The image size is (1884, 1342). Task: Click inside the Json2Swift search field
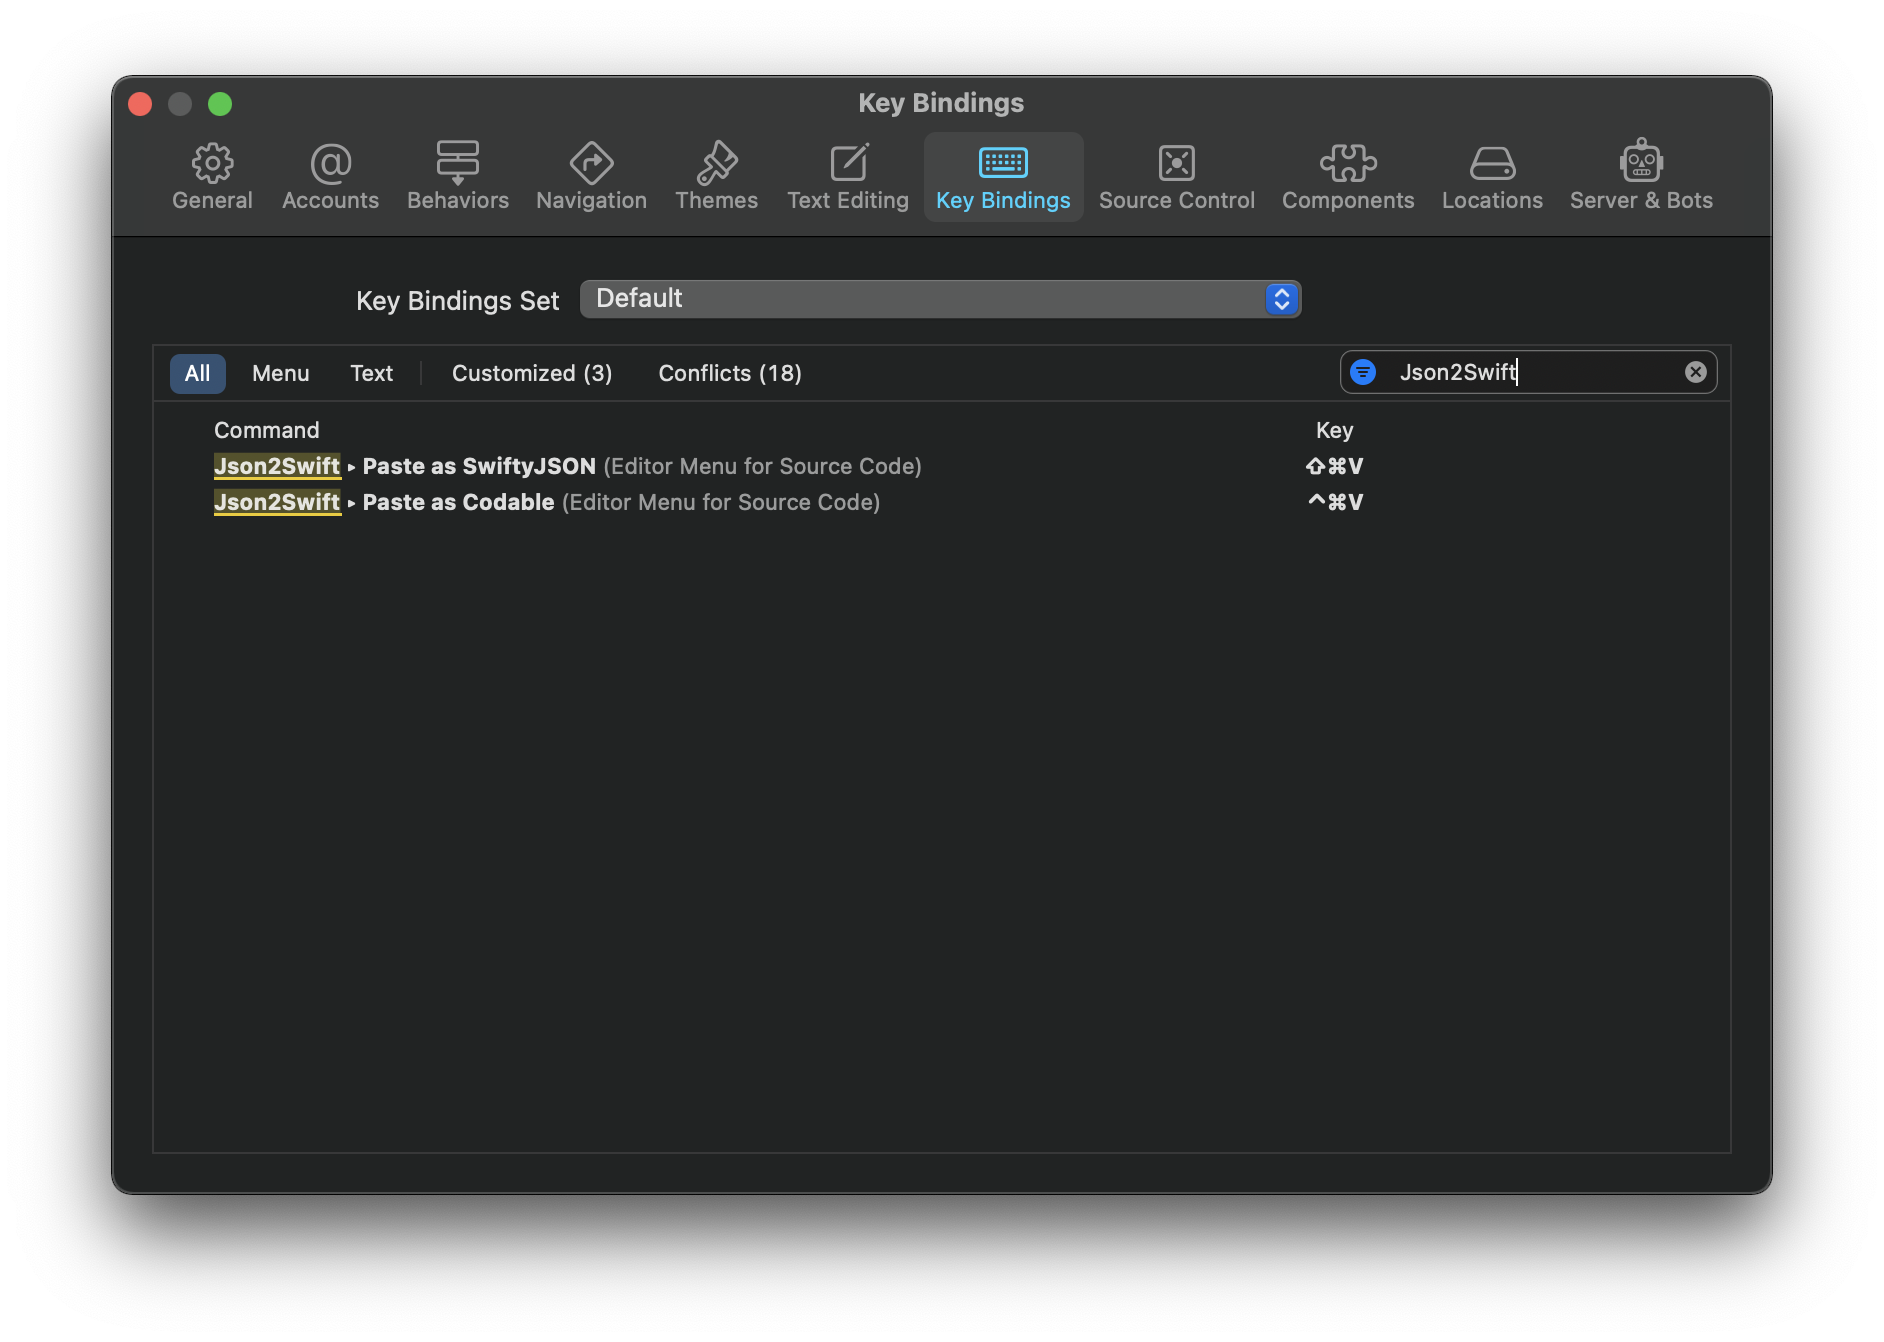pyautogui.click(x=1530, y=372)
